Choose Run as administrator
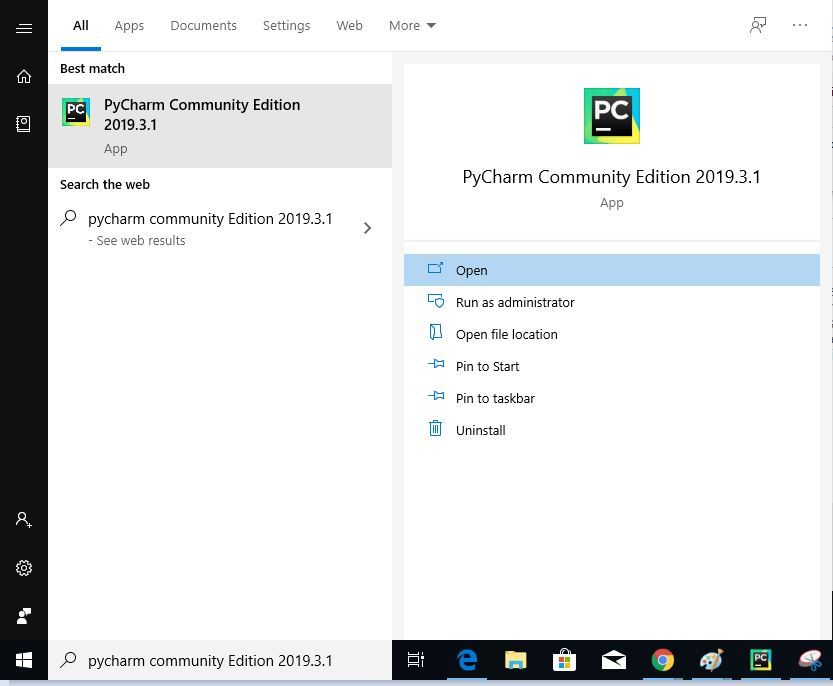Image resolution: width=833 pixels, height=686 pixels. coord(611,302)
